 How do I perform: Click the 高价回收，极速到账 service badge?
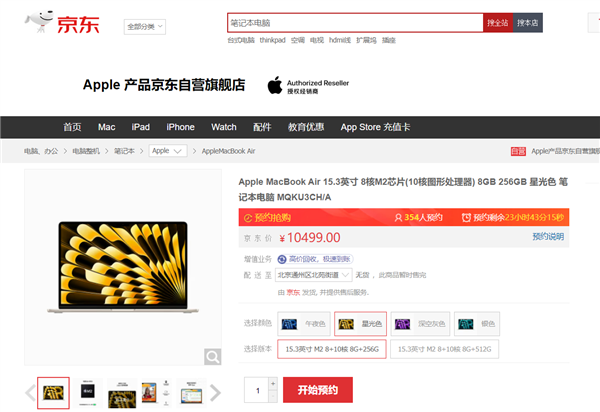315,259
